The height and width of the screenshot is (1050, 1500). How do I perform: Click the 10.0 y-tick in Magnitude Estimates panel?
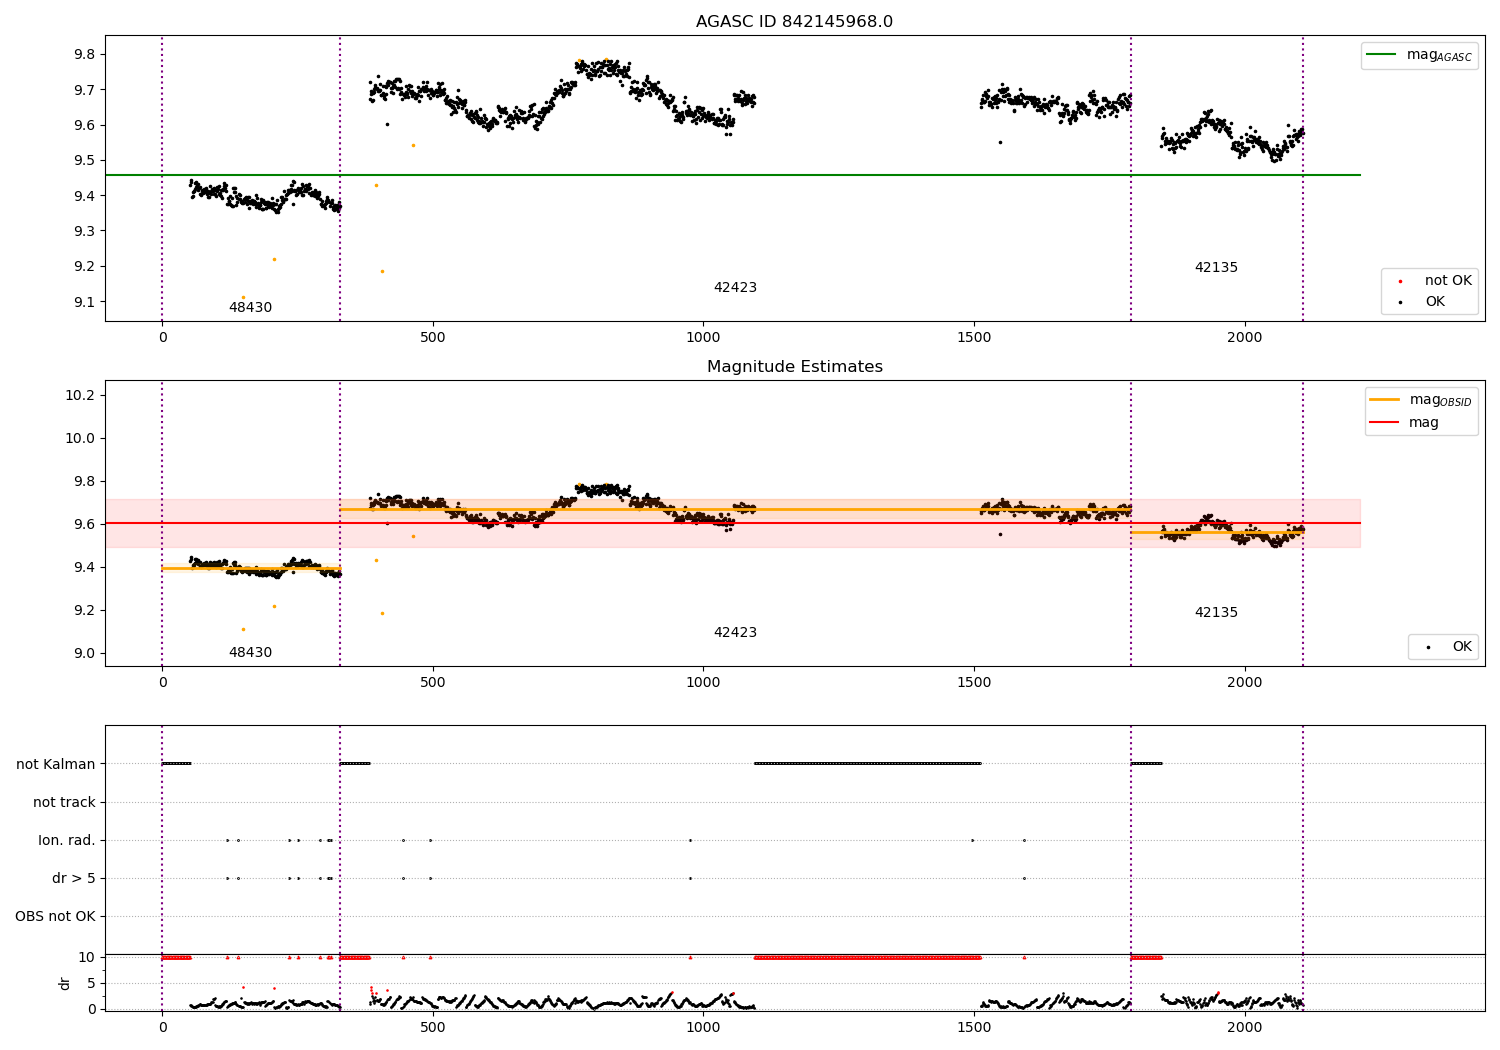[x=80, y=438]
